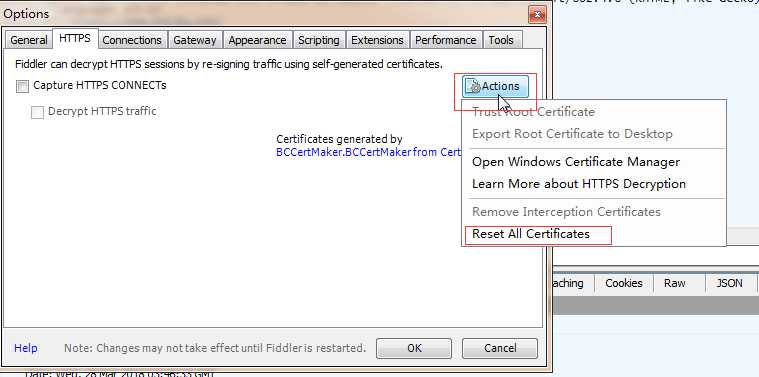This screenshot has width=759, height=377.
Task: Toggle Decrypt HTTPS traffic checkbox
Action: (x=37, y=112)
